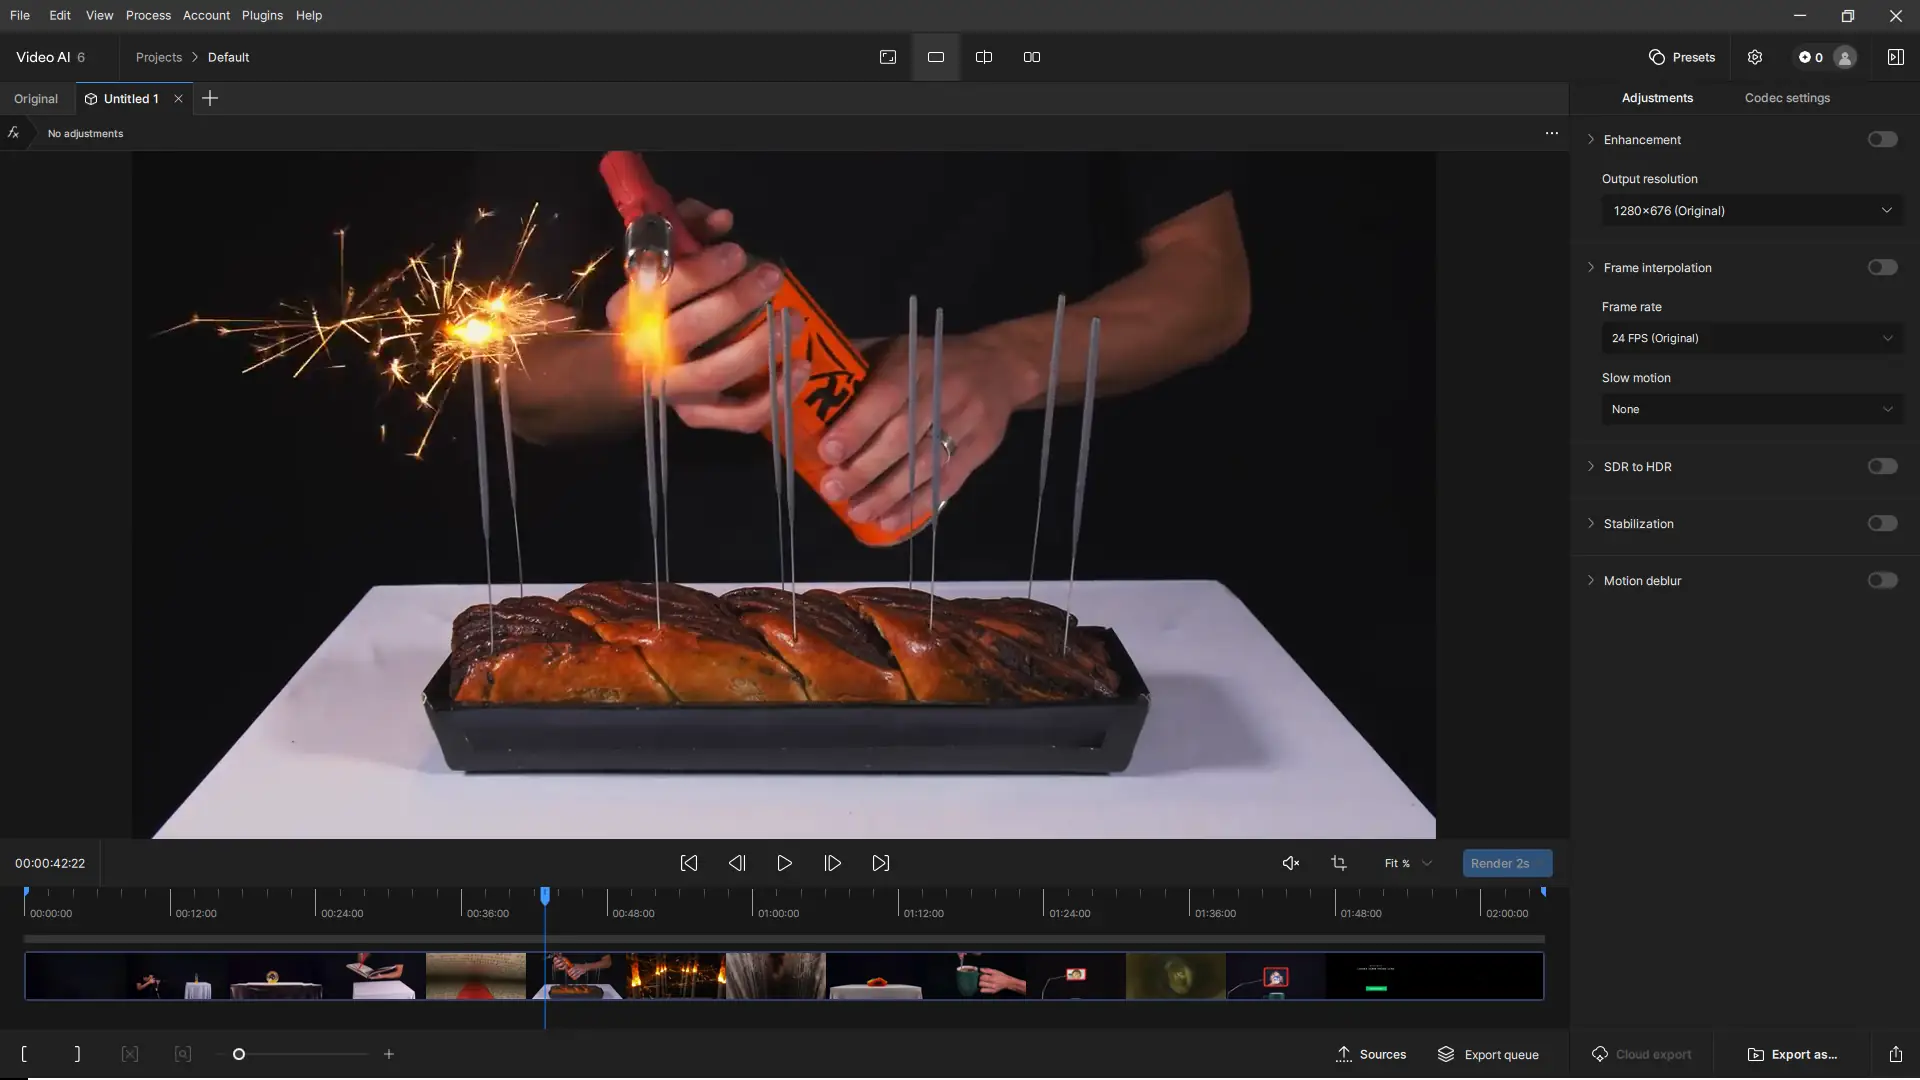Open the Slow motion dropdown
The height and width of the screenshot is (1080, 1920).
pos(1752,409)
